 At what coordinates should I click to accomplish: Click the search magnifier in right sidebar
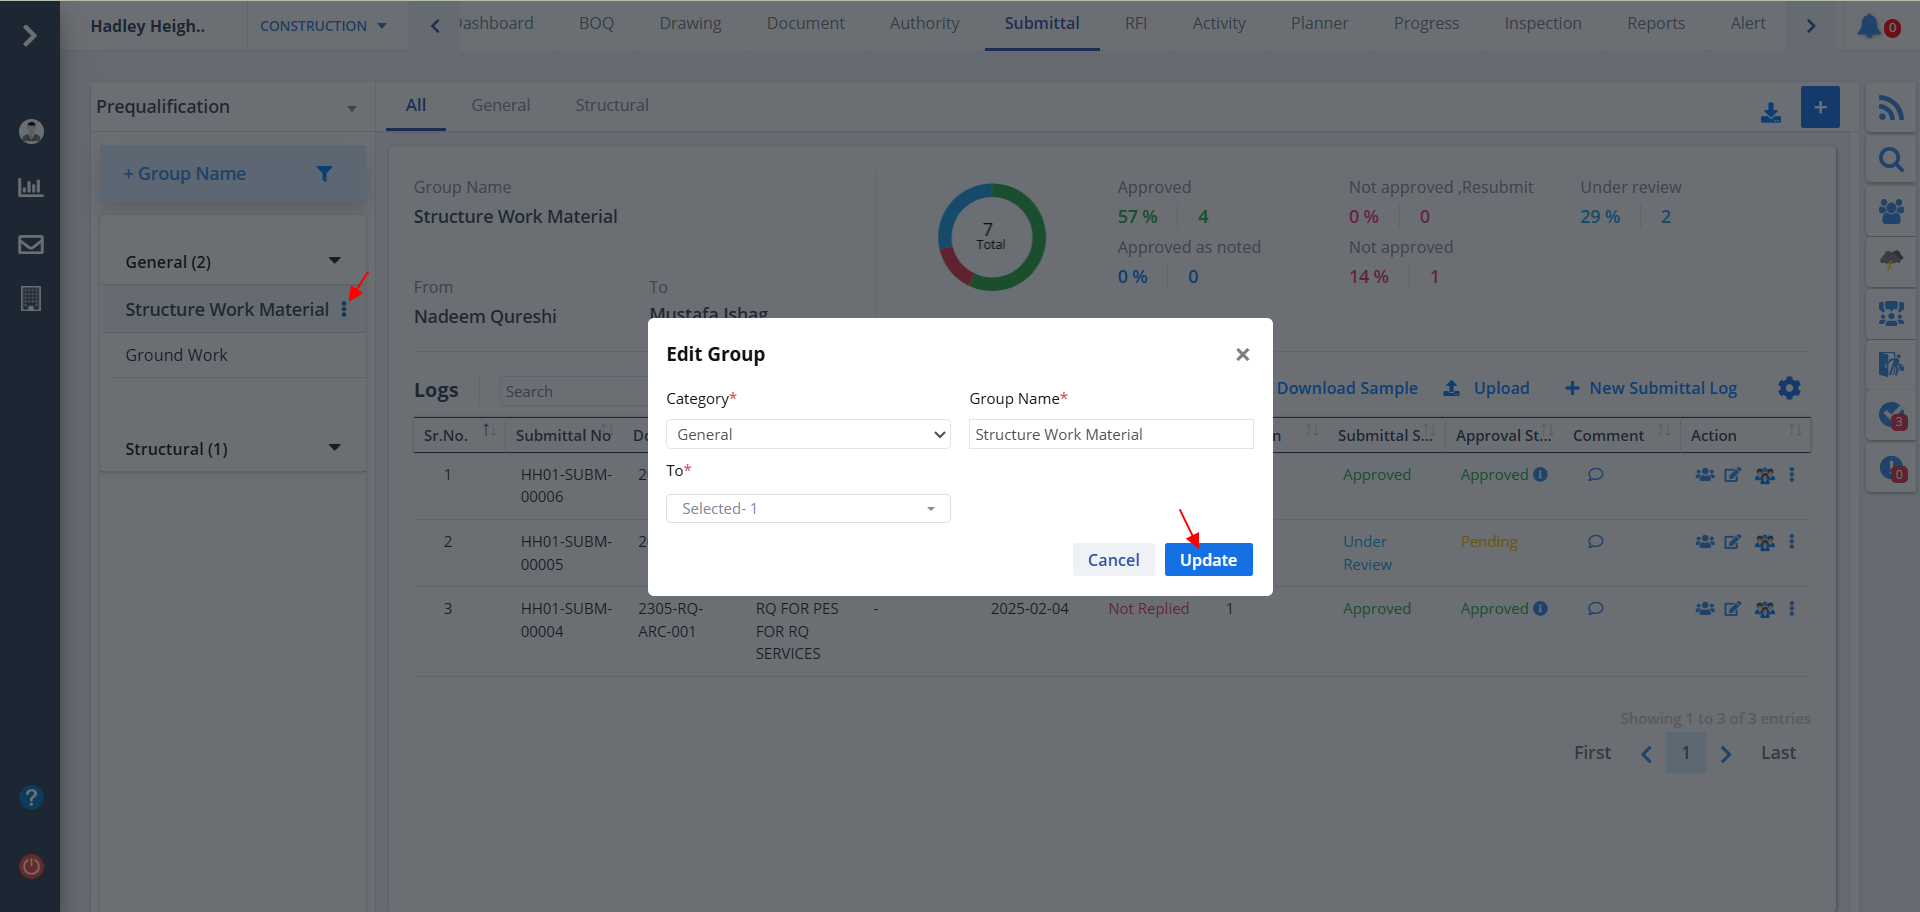1890,160
